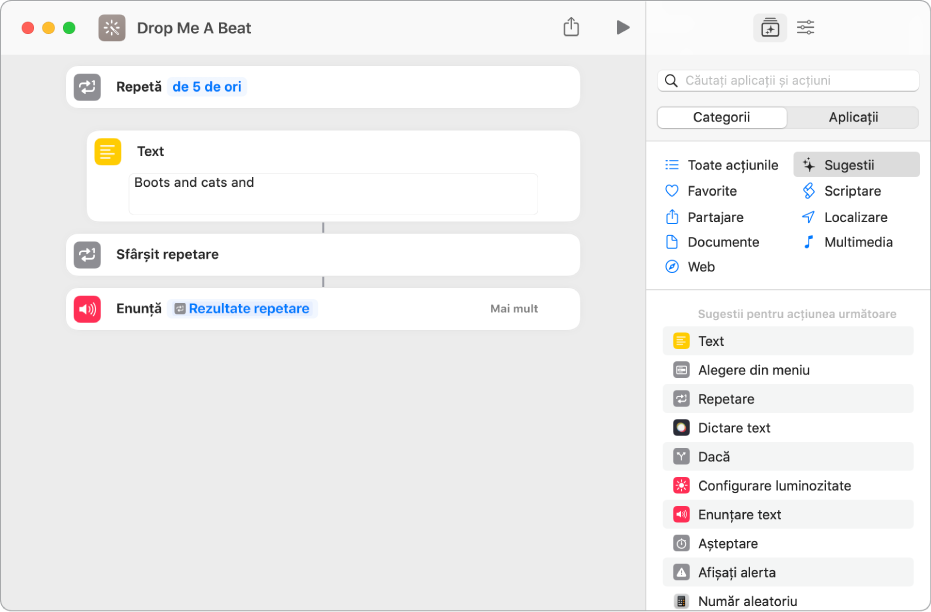Expand Mai mult options for Enunță
This screenshot has height=612, width=931.
coord(514,309)
